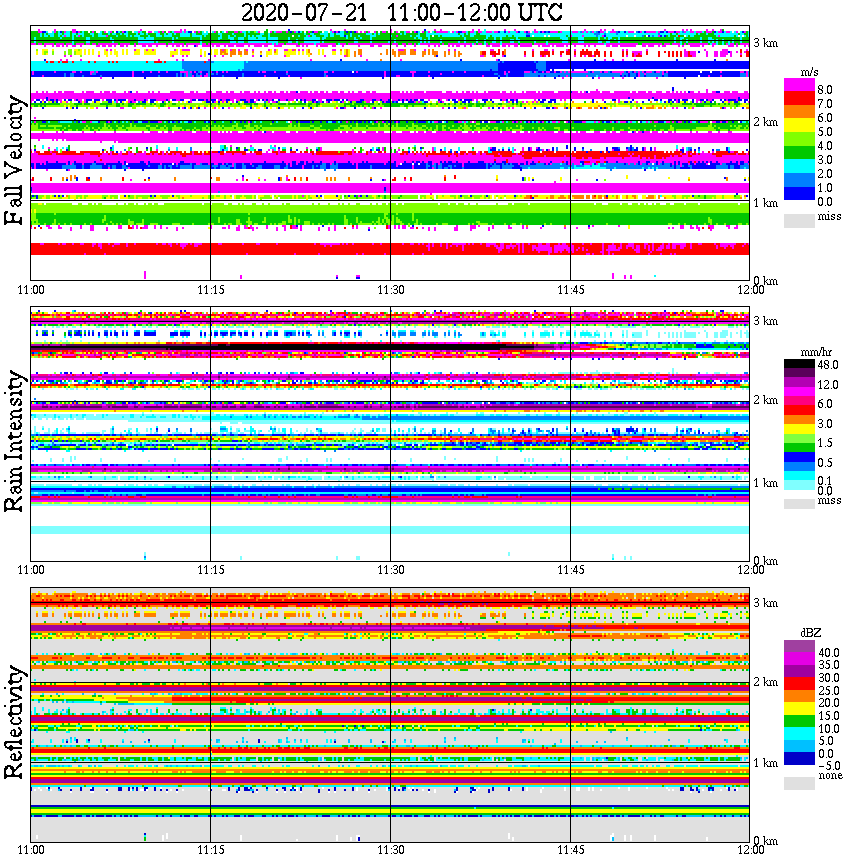Click the yellow swatch in the m/s legend
This screenshot has width=850, height=868.
(x=800, y=126)
